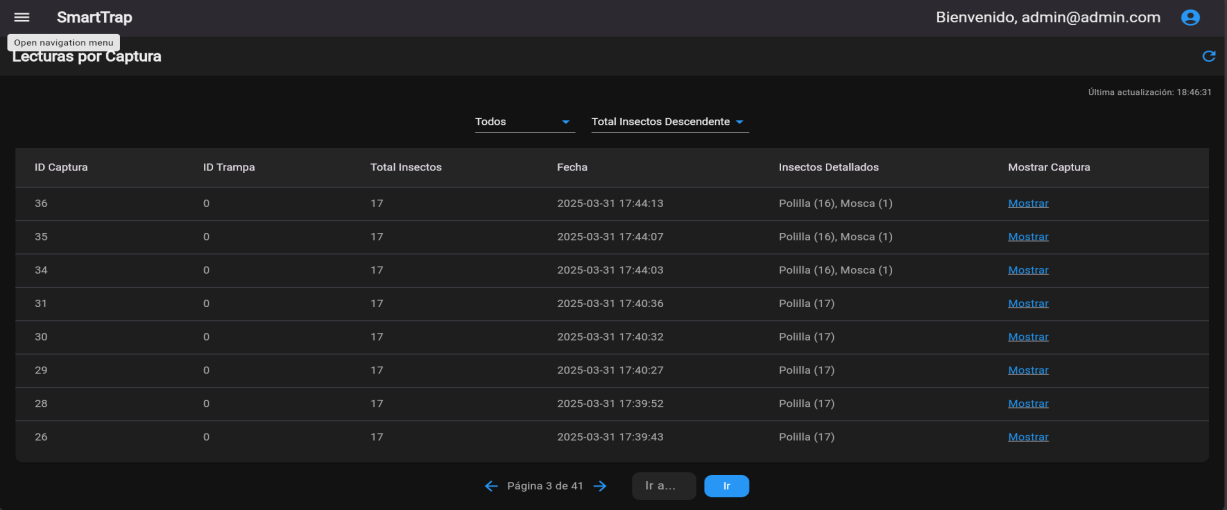This screenshot has width=1227, height=510.
Task: Click Mostrar link for capture 26
Action: (x=1028, y=437)
